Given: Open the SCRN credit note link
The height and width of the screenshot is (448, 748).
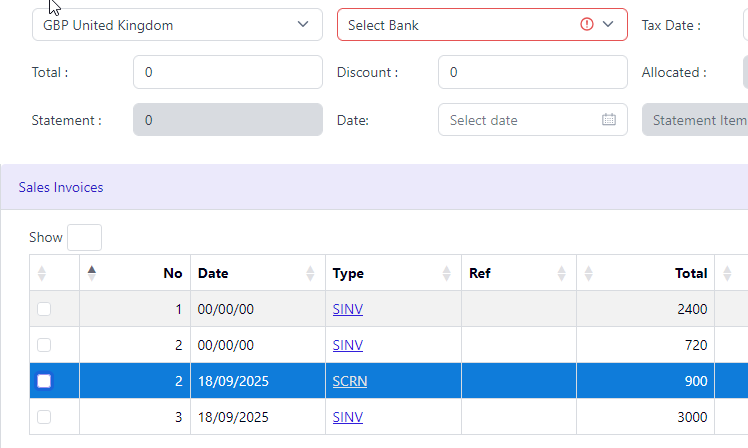Looking at the screenshot, I should coord(350,381).
